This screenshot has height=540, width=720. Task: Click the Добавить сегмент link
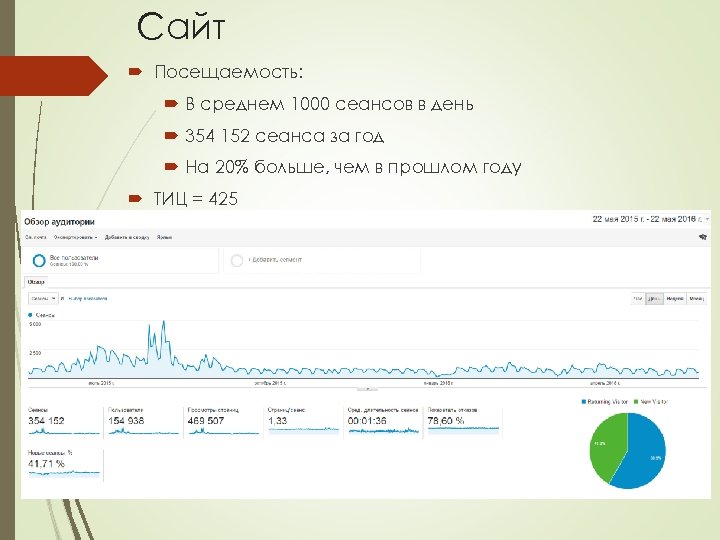[x=275, y=260]
